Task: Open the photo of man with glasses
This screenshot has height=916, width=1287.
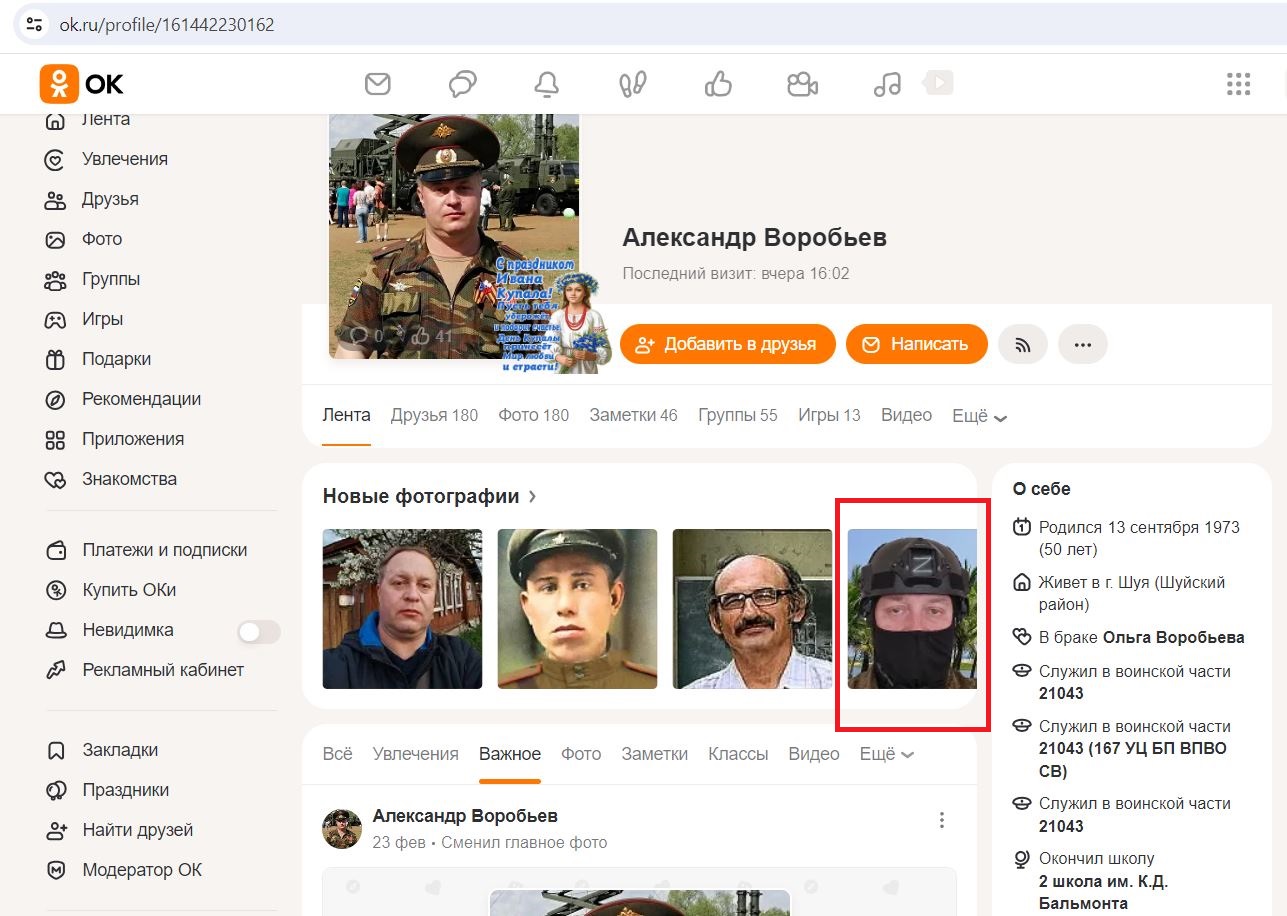Action: click(752, 609)
